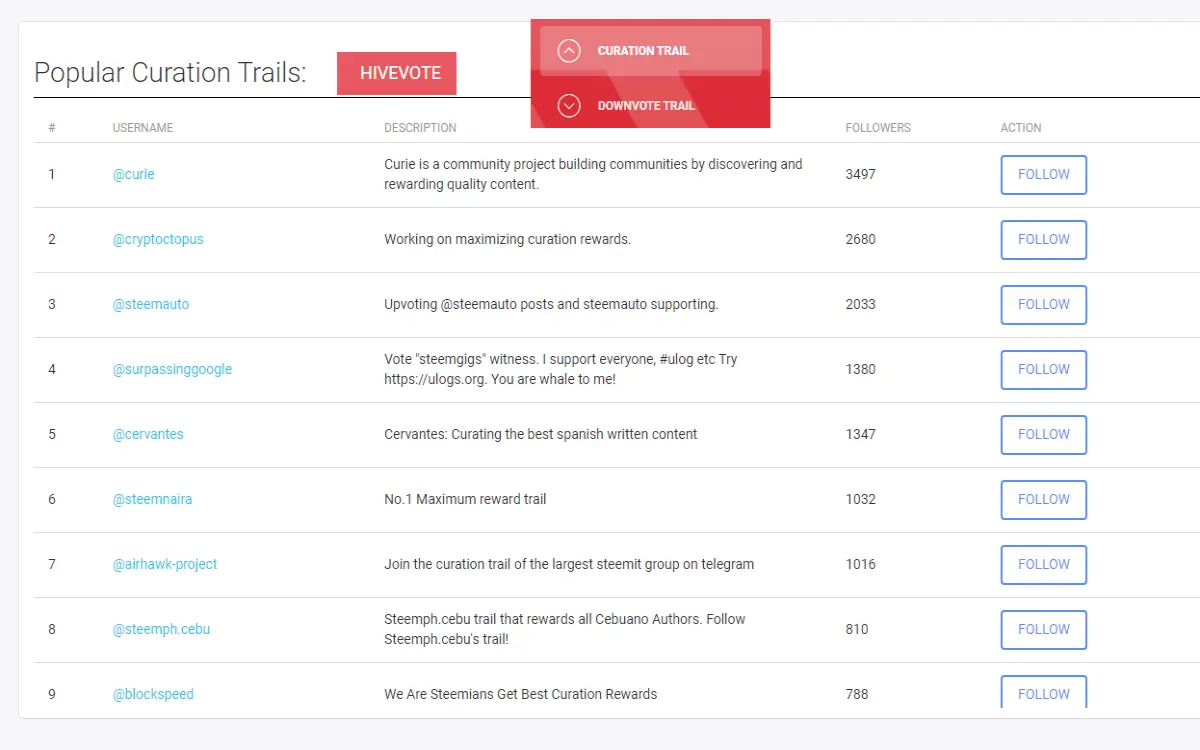This screenshot has width=1200, height=750.
Task: Click the USERNAME column header
Action: 143,128
